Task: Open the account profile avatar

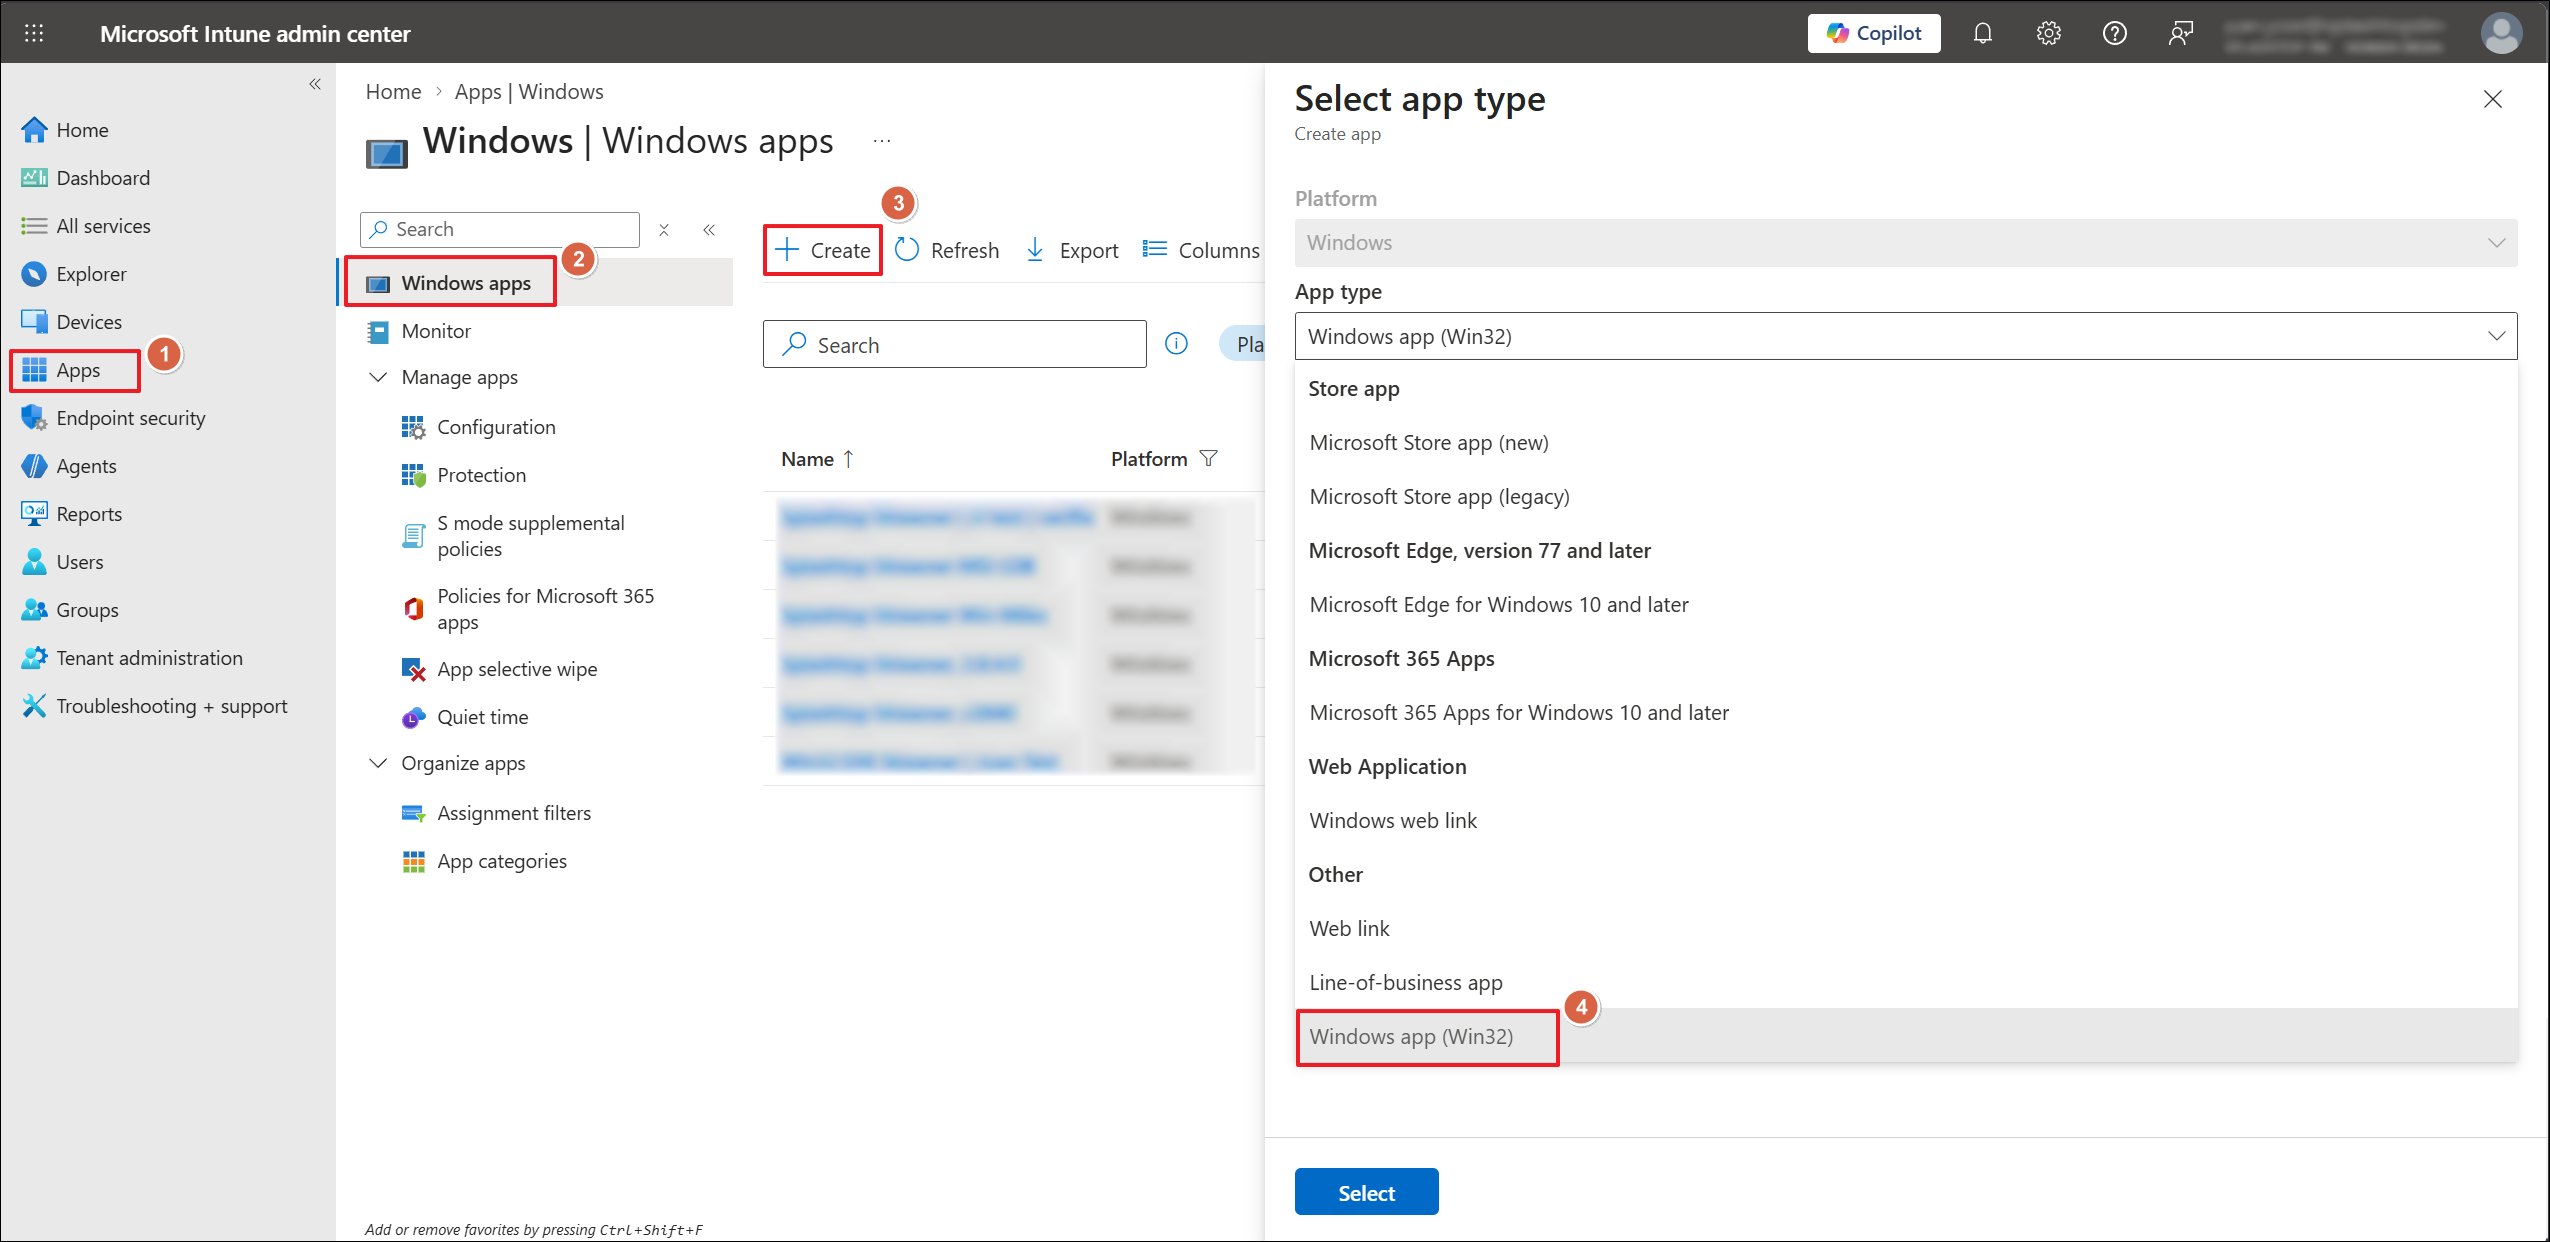Action: (2501, 33)
